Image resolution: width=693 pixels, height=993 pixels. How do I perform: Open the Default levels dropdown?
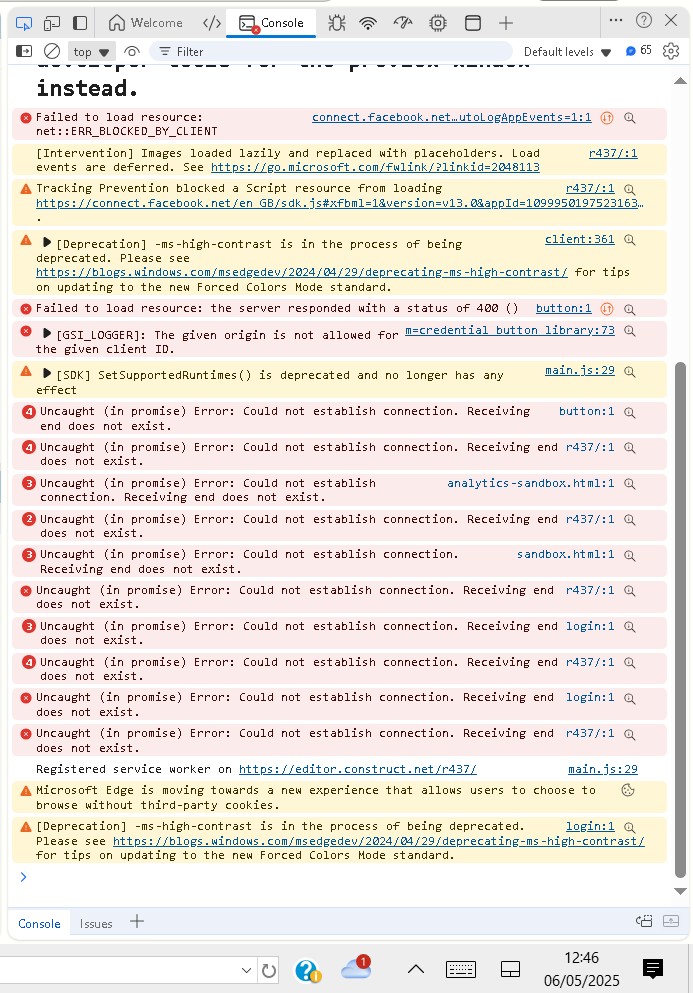pos(568,52)
